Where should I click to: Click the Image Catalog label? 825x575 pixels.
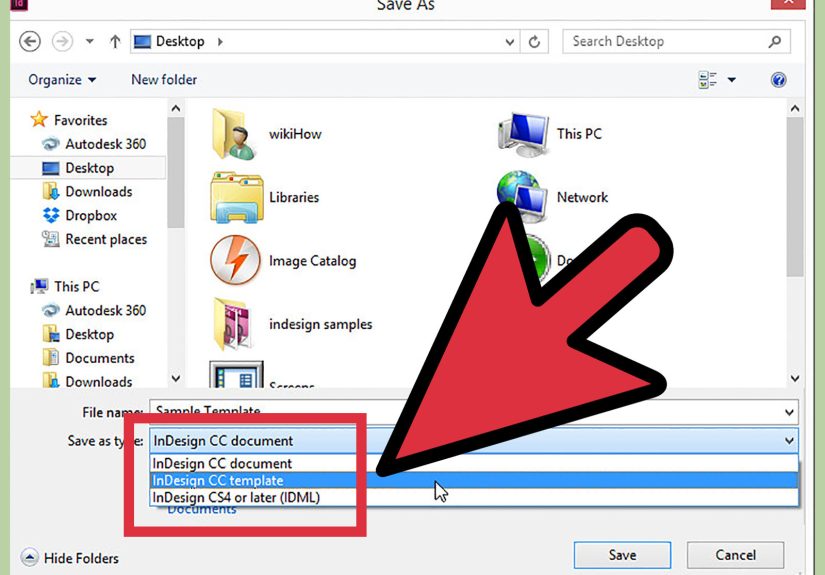[313, 261]
